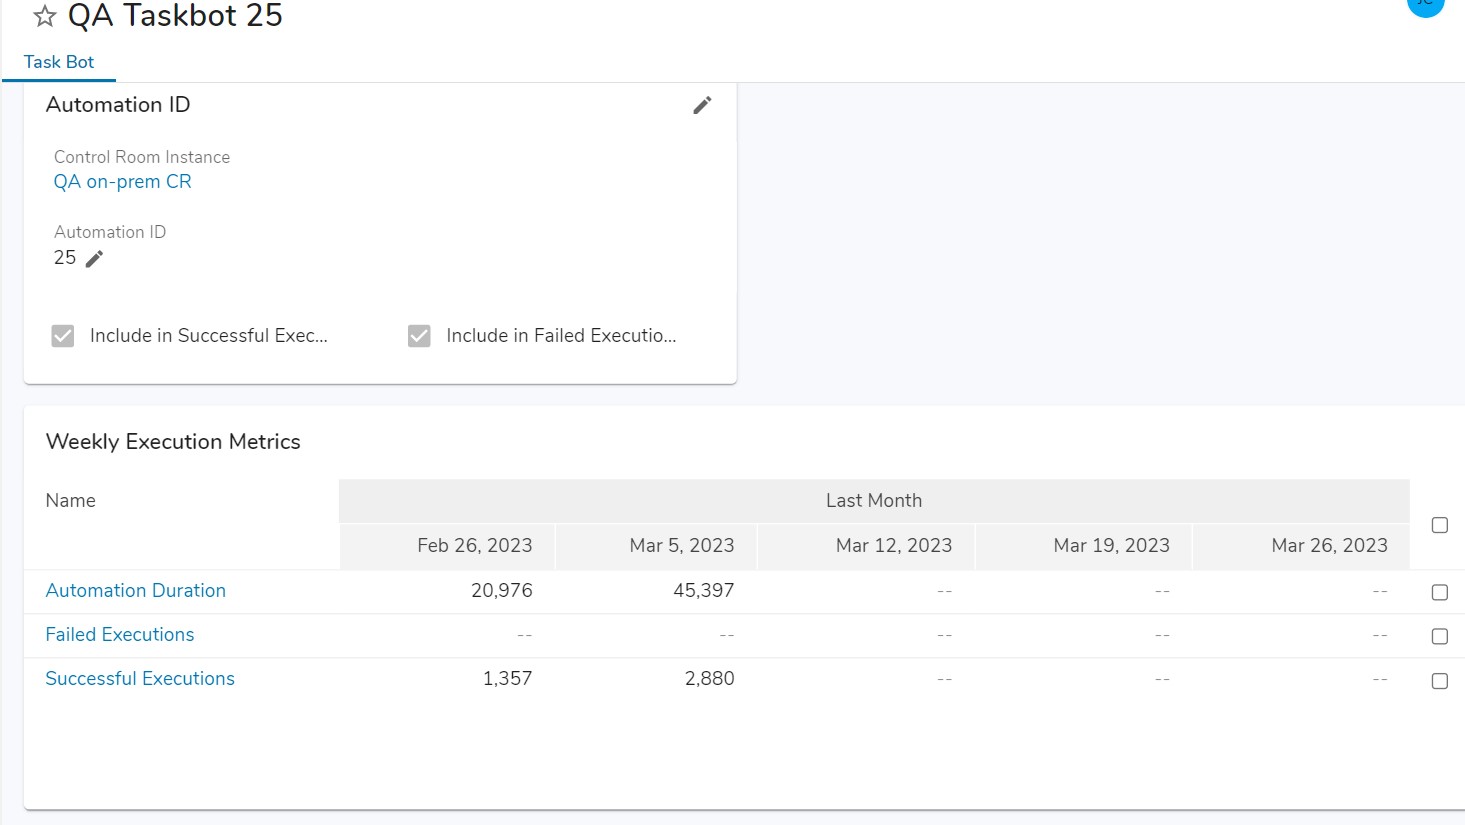Open the QA on-prem CR link
The width and height of the screenshot is (1465, 825).
(x=122, y=182)
